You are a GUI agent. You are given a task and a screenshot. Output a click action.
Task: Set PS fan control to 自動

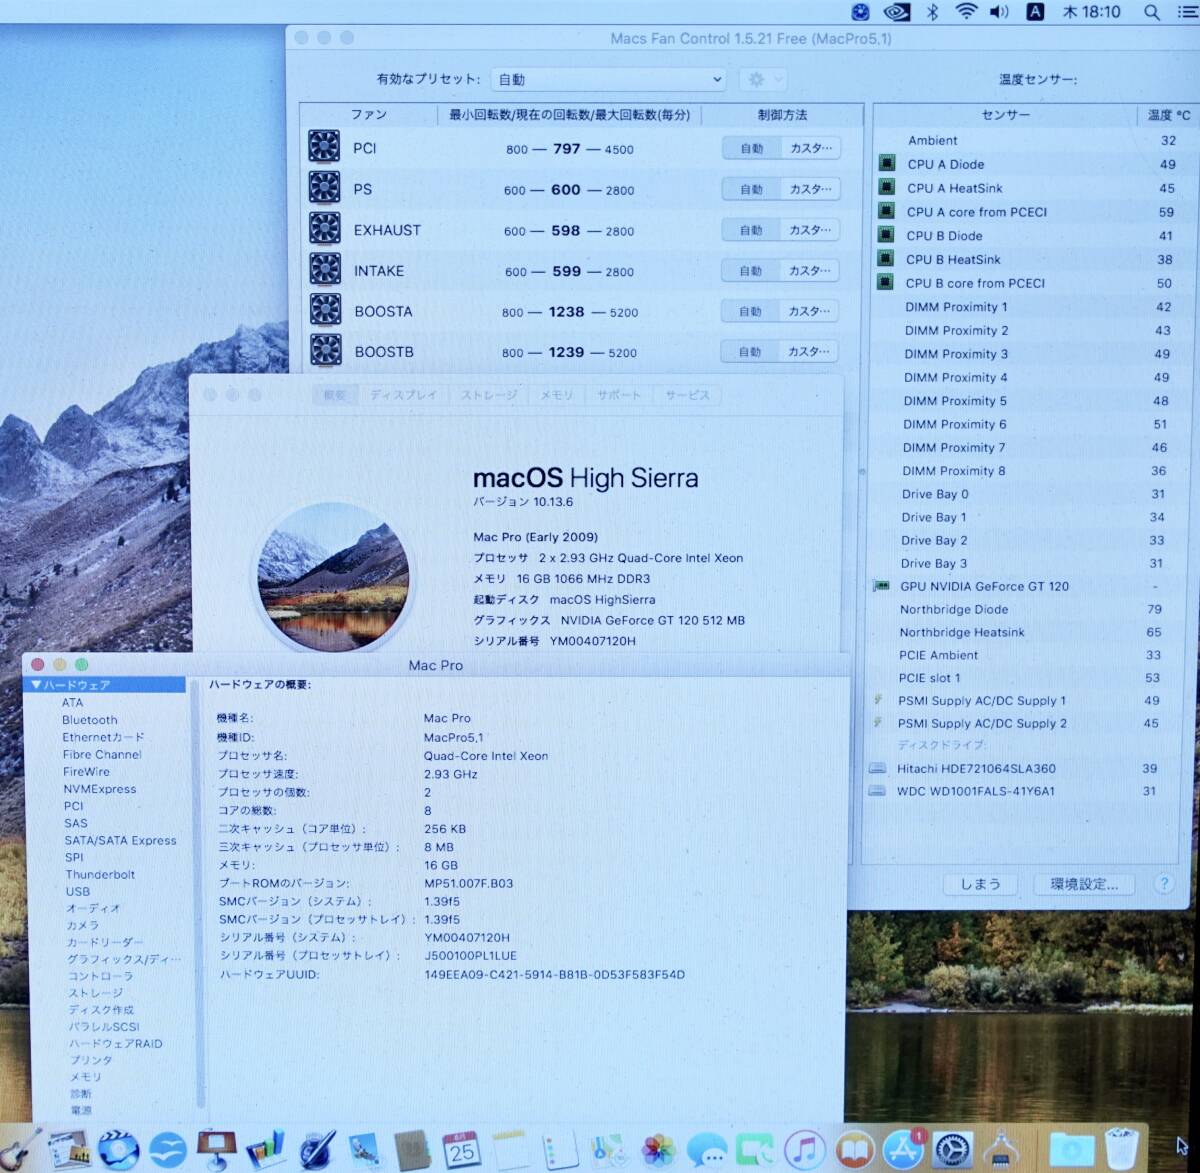pos(751,189)
